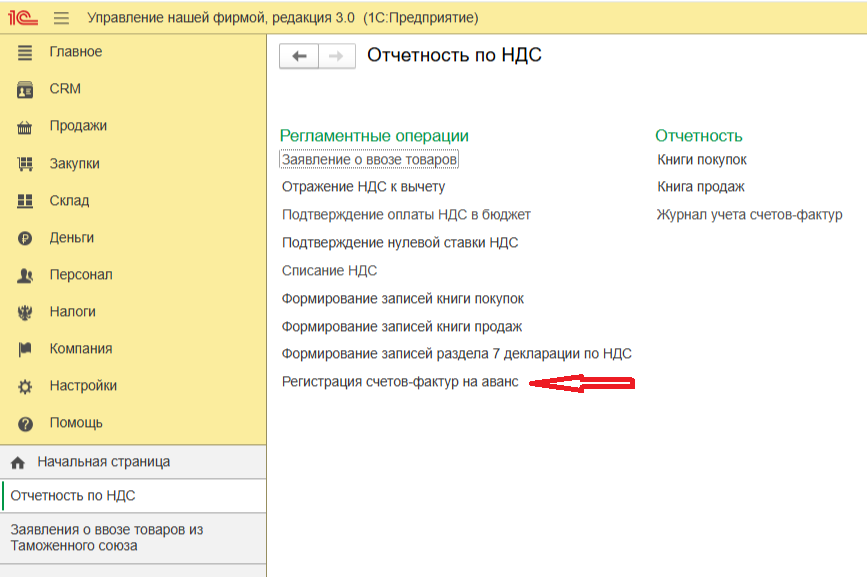Click the Персонал people icon
This screenshot has width=867, height=577.
click(25, 275)
